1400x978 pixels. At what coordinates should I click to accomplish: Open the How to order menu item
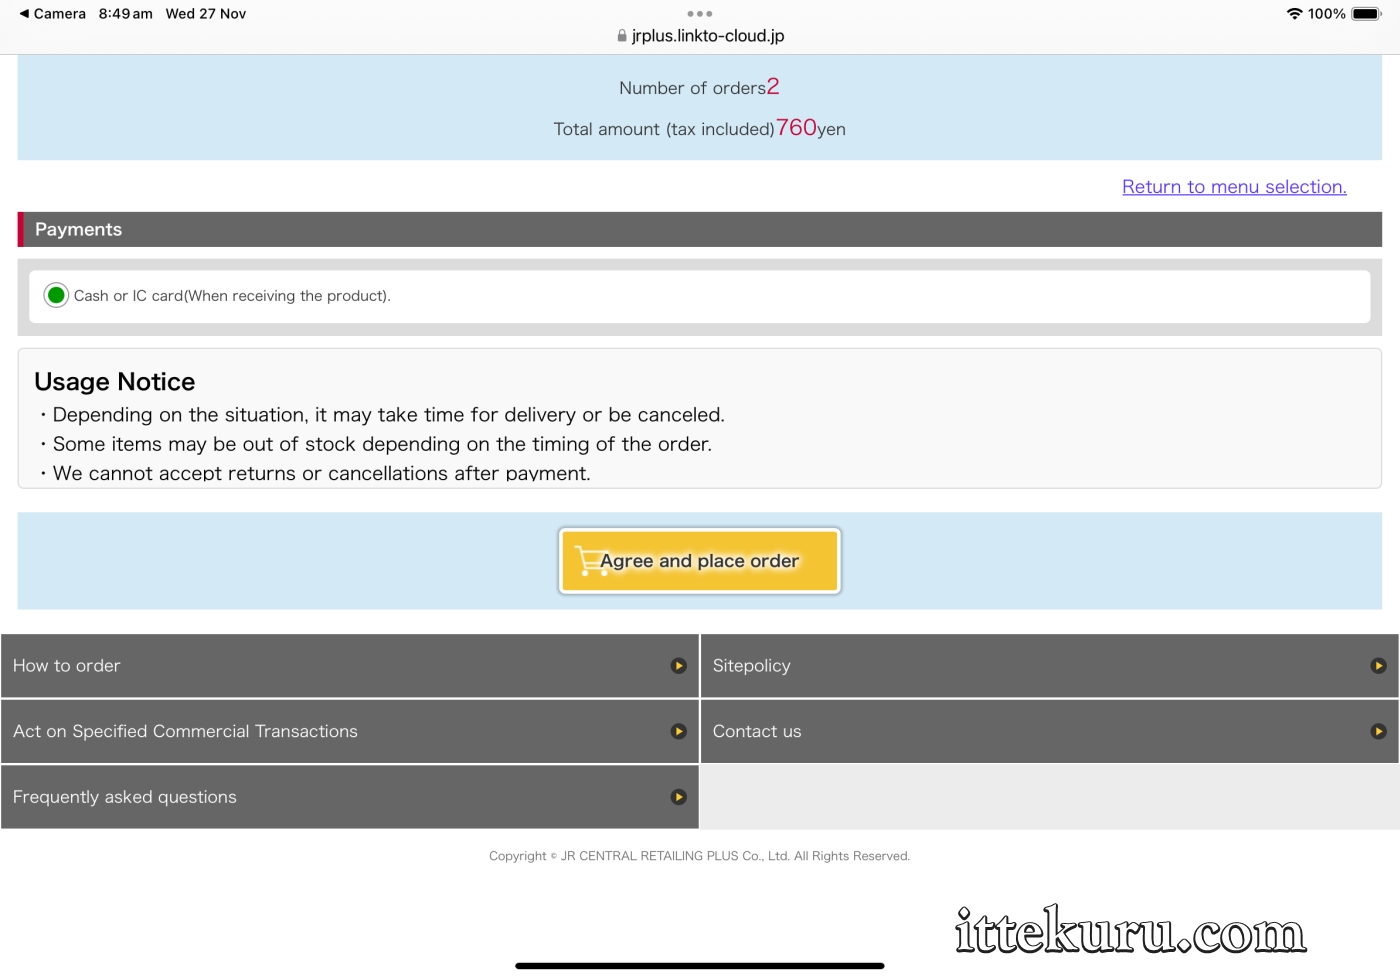click(66, 666)
